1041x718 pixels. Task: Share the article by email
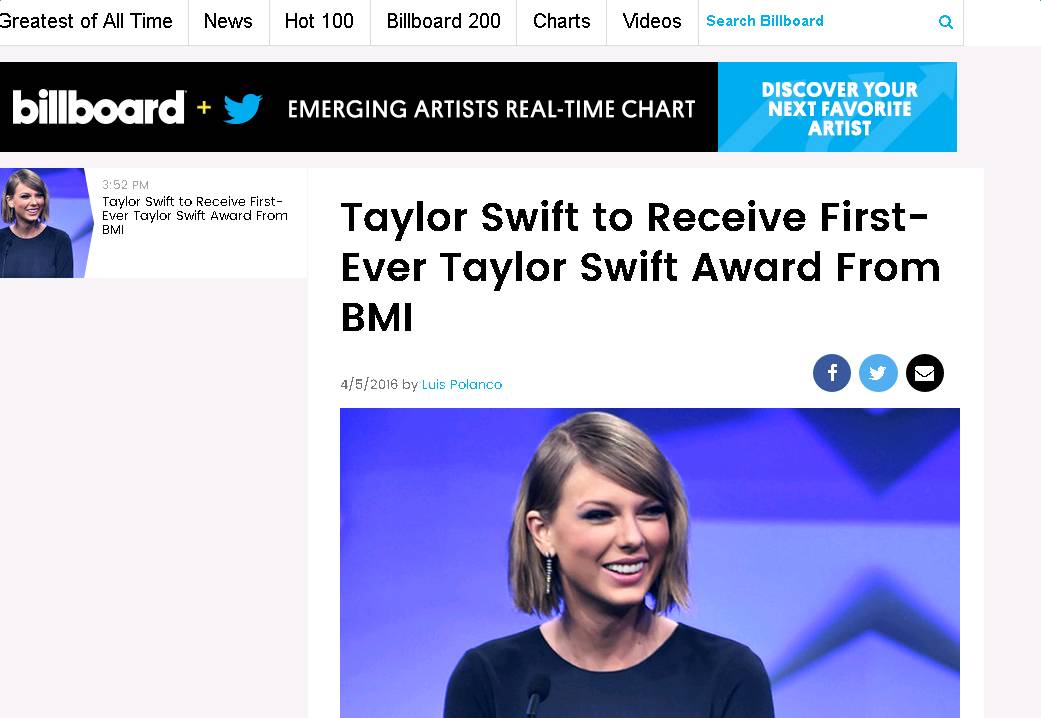click(924, 373)
